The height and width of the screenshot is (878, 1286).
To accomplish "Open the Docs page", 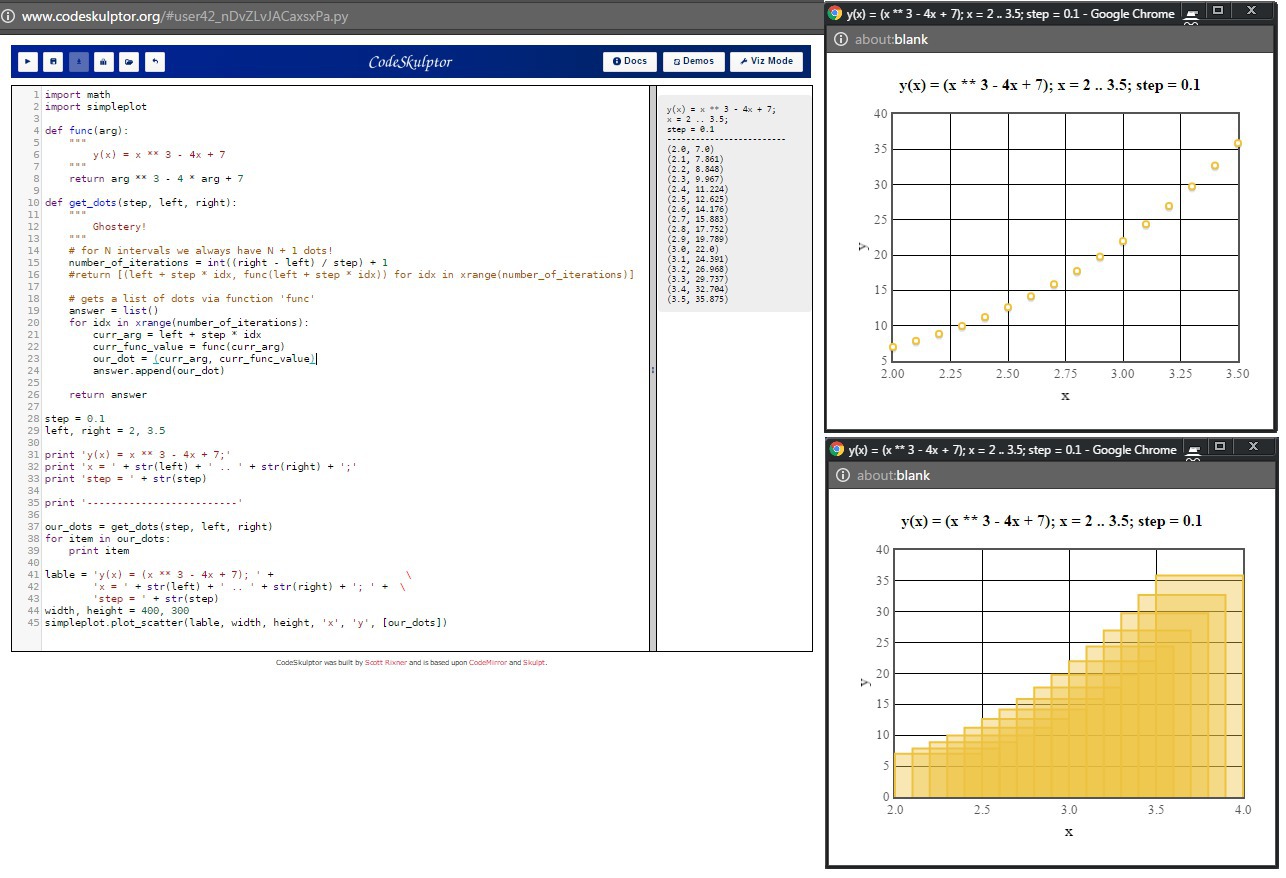I will point(629,61).
